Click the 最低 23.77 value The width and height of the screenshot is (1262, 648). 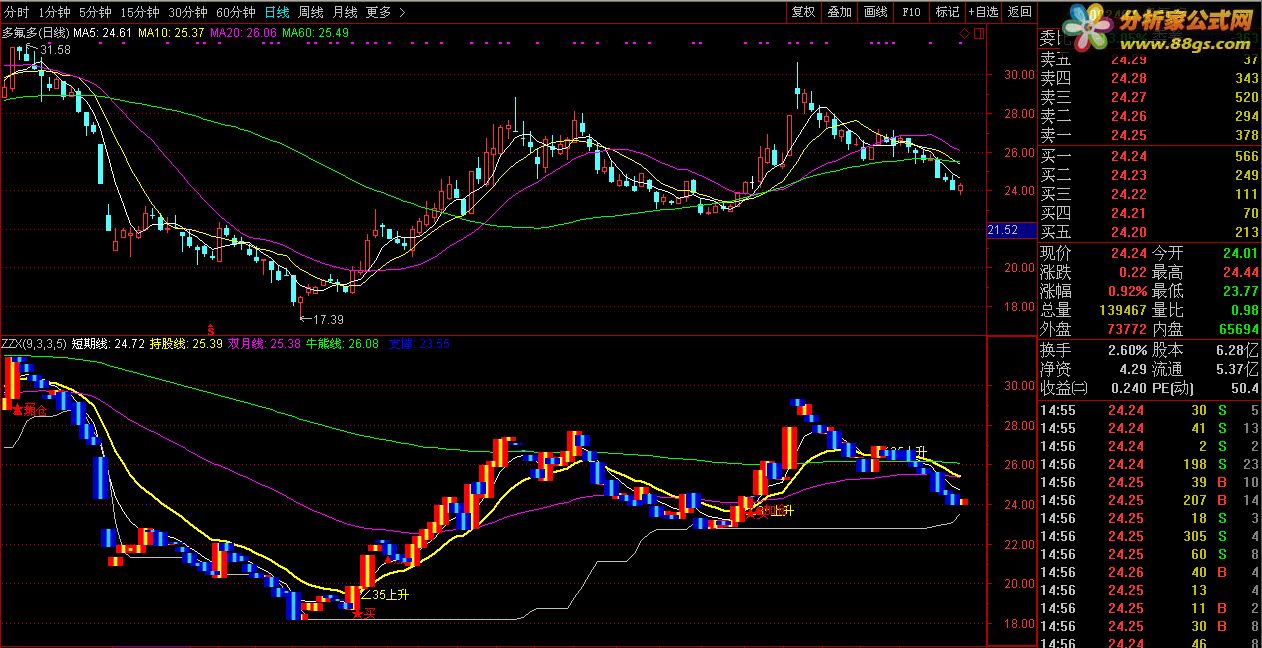pos(1240,291)
